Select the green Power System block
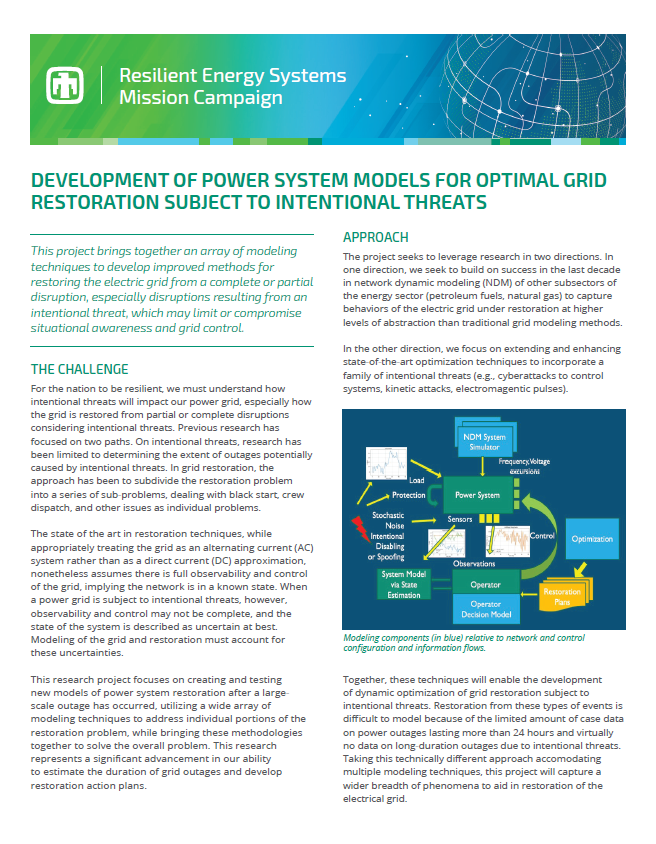 click(477, 494)
